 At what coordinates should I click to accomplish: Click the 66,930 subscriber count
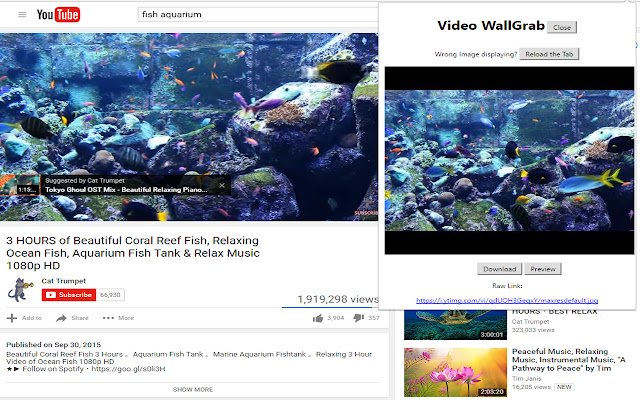(x=110, y=295)
